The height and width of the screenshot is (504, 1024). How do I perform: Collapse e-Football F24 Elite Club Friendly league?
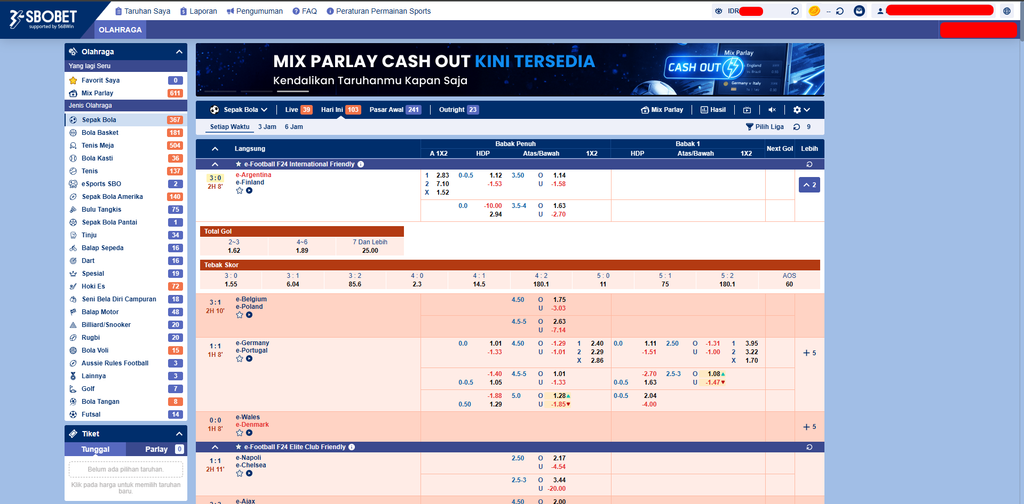[215, 447]
